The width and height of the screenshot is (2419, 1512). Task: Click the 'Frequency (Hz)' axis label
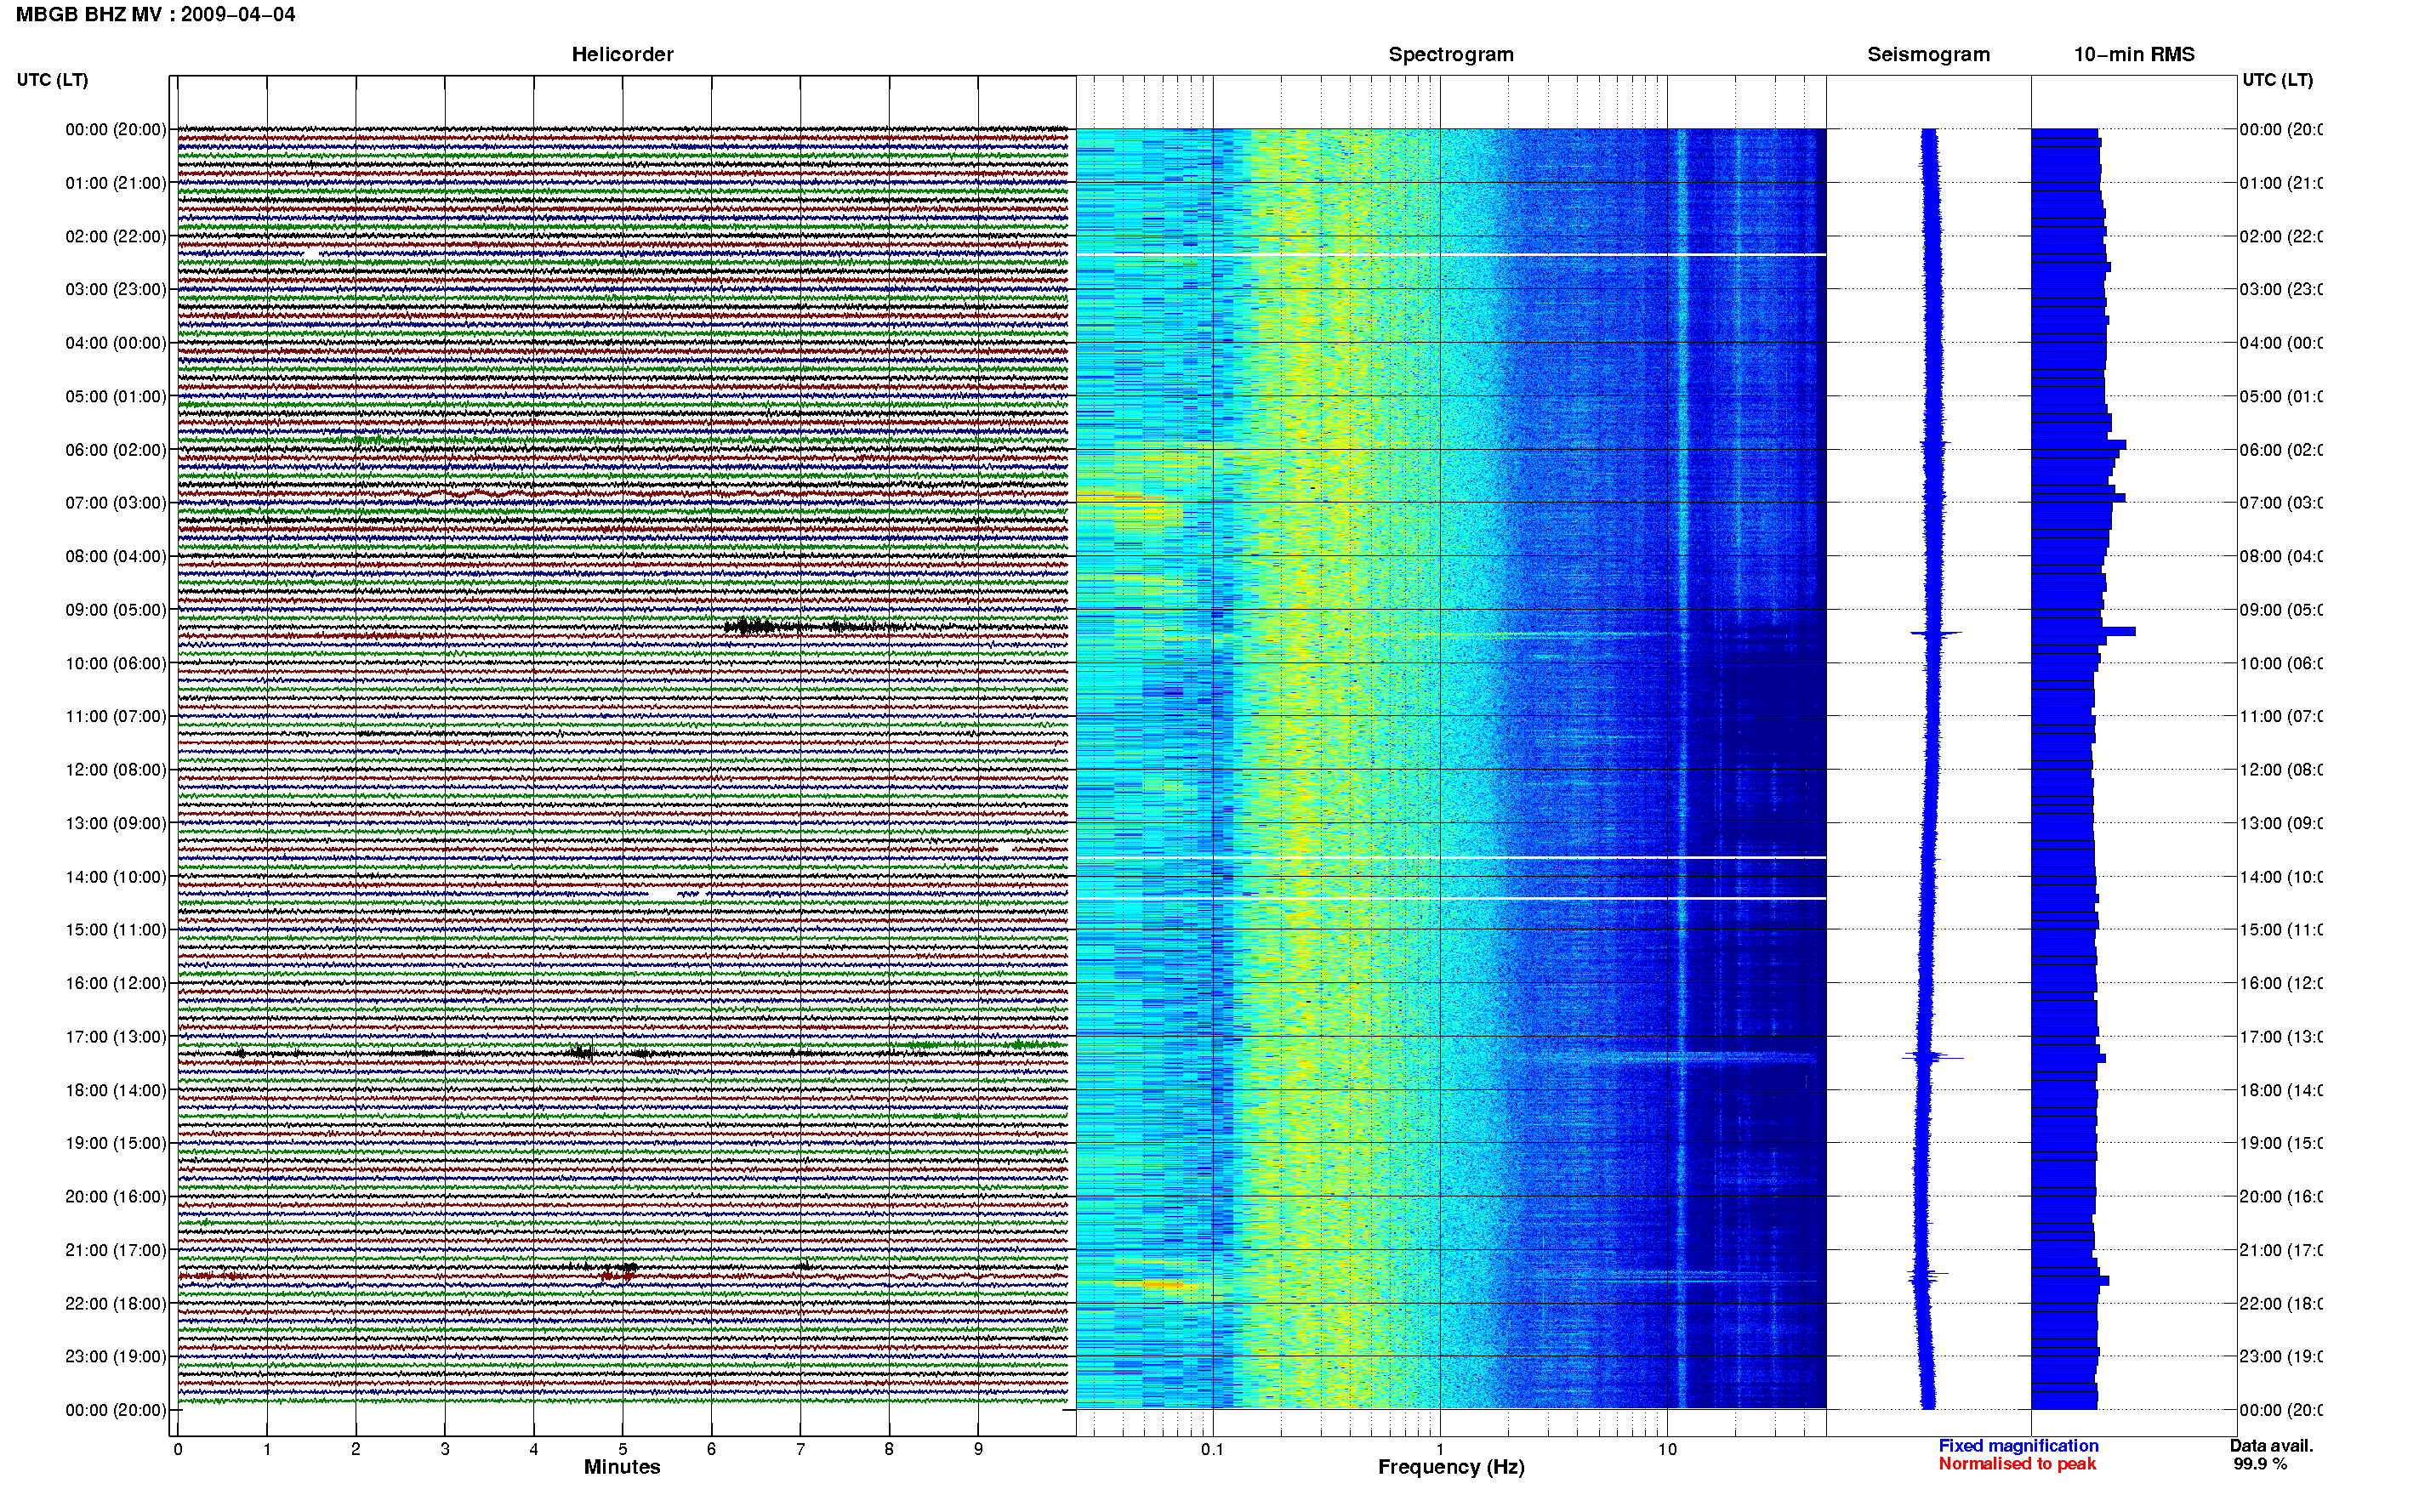pyautogui.click(x=1451, y=1467)
